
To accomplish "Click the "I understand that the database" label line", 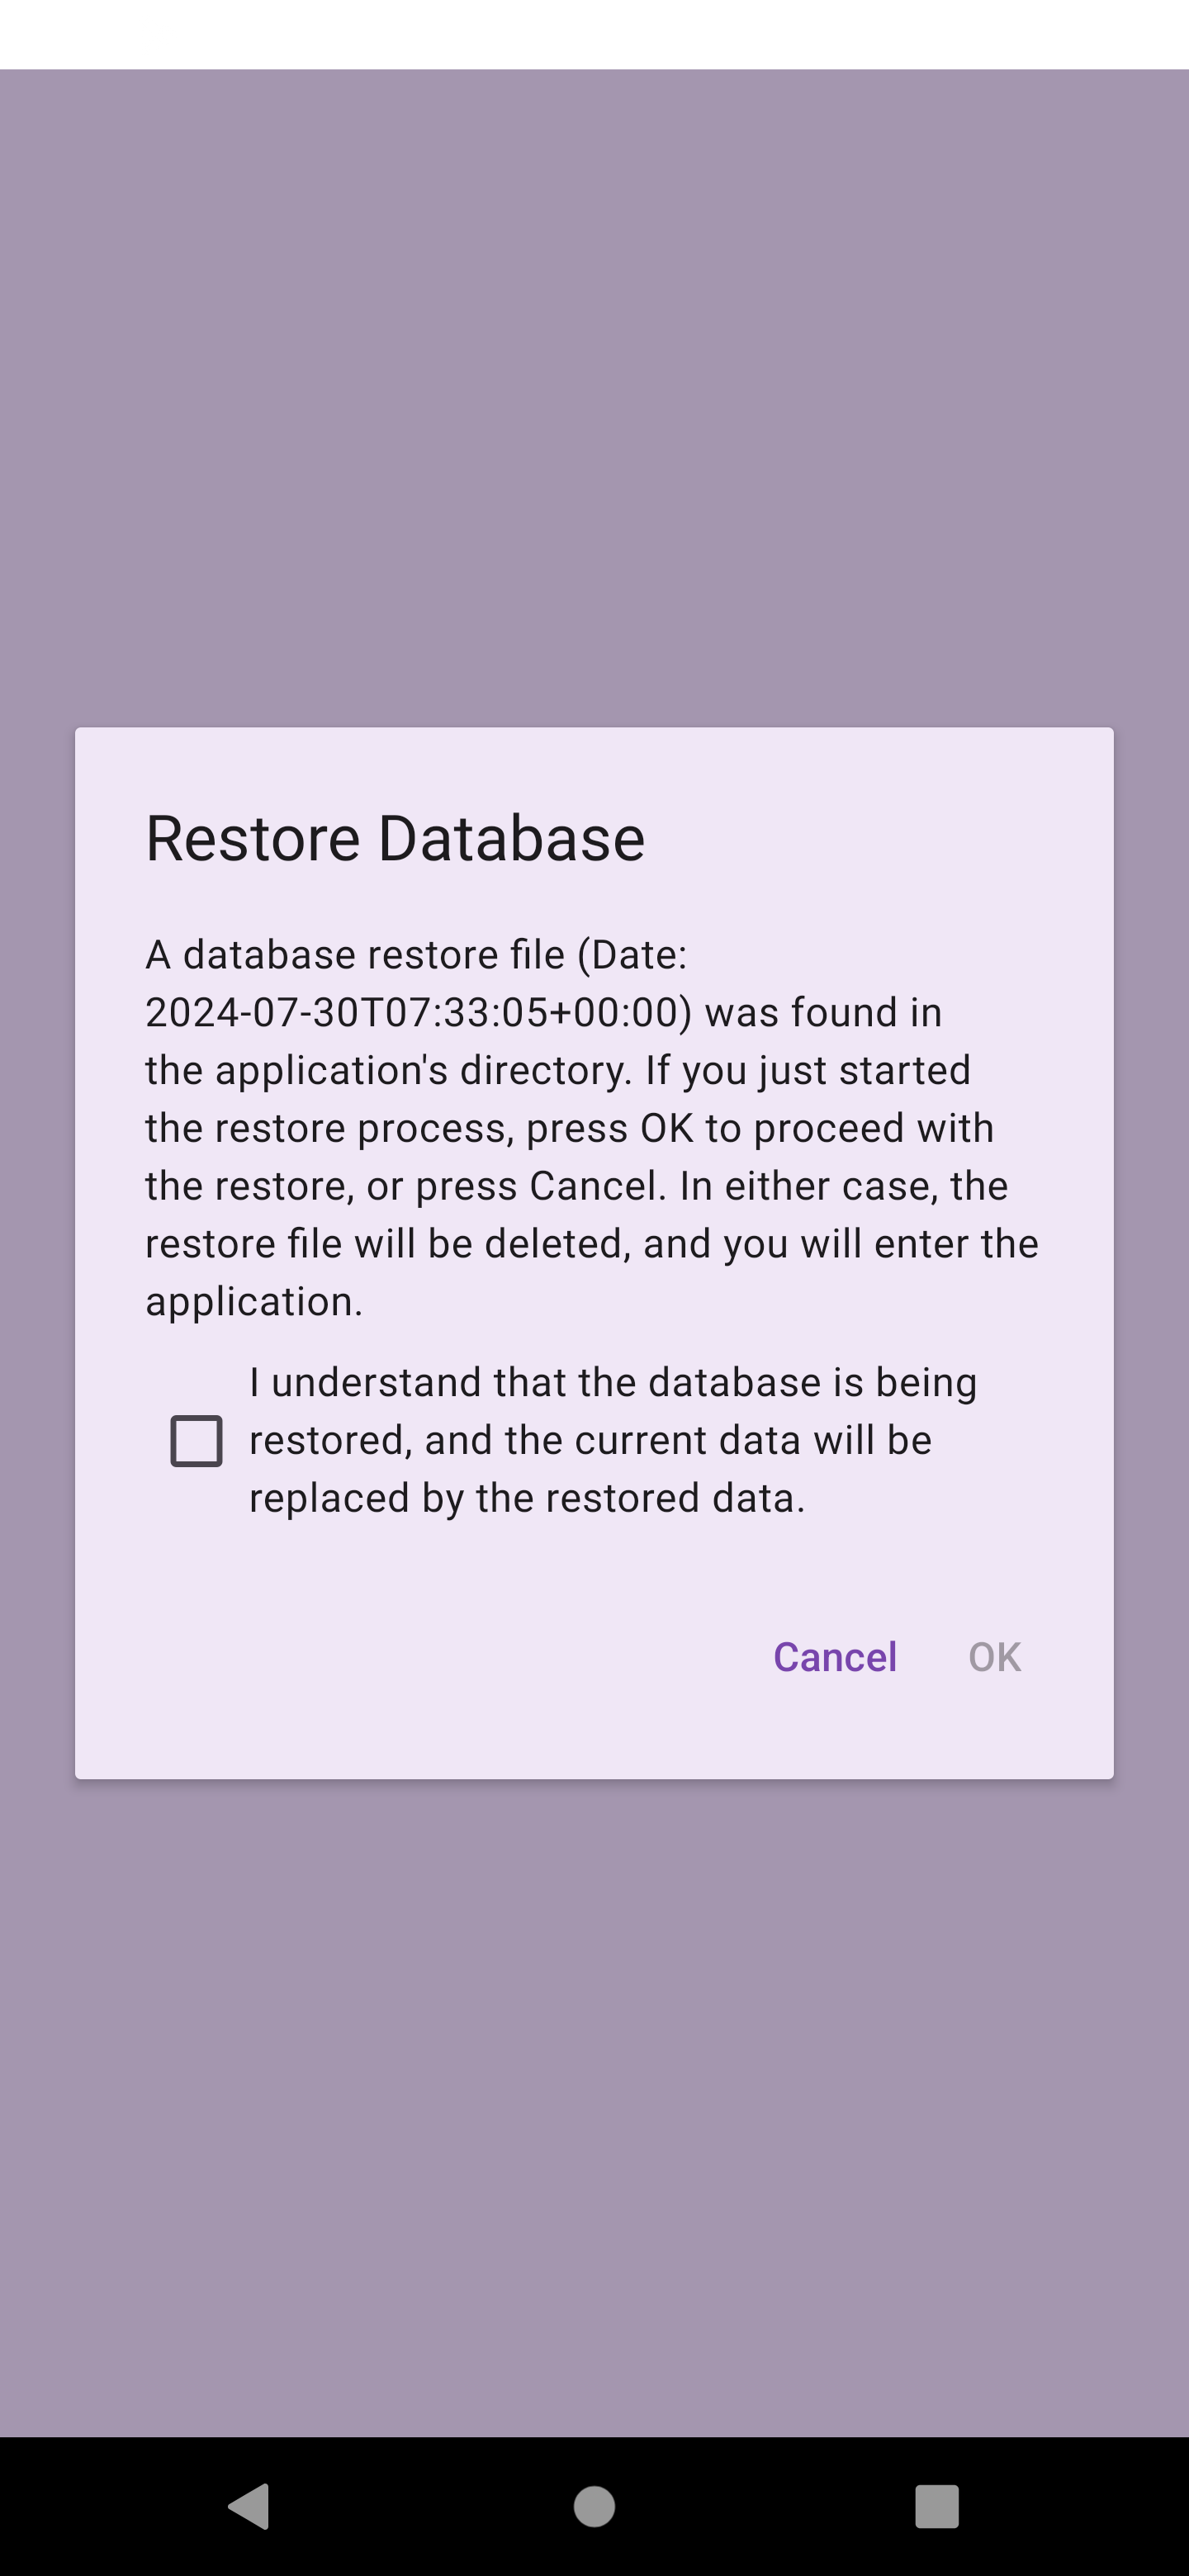I will point(612,1383).
